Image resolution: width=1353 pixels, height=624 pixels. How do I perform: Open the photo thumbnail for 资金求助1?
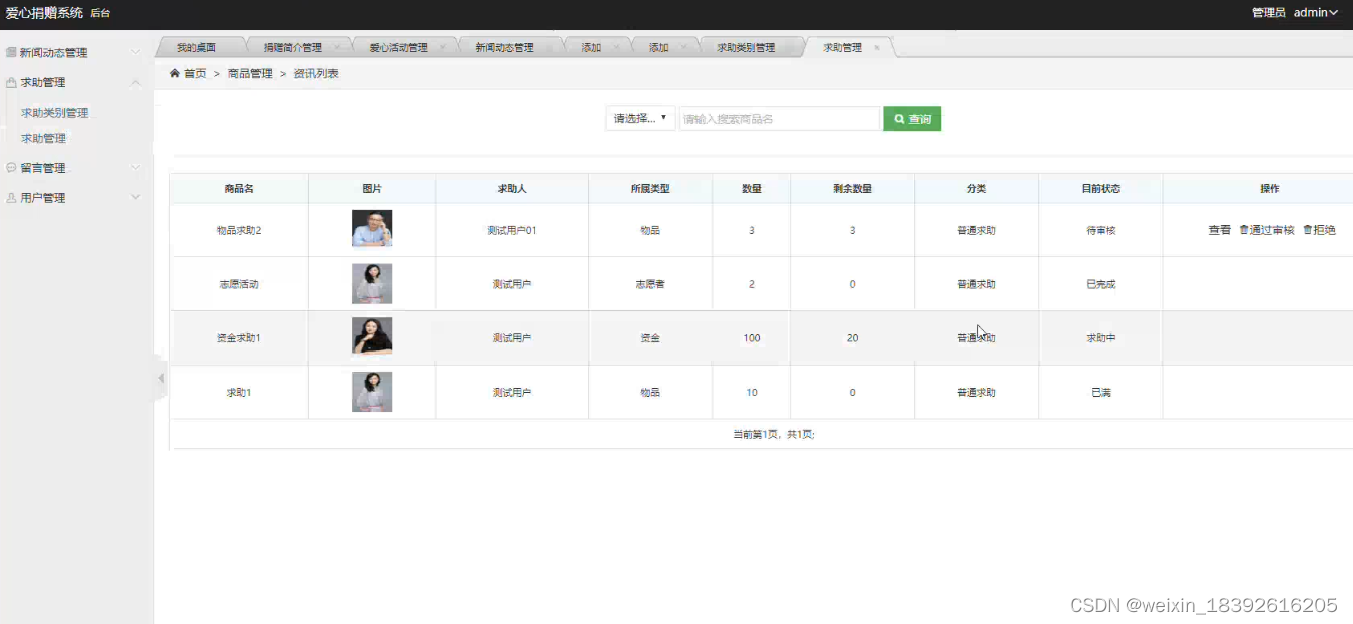pyautogui.click(x=372, y=336)
